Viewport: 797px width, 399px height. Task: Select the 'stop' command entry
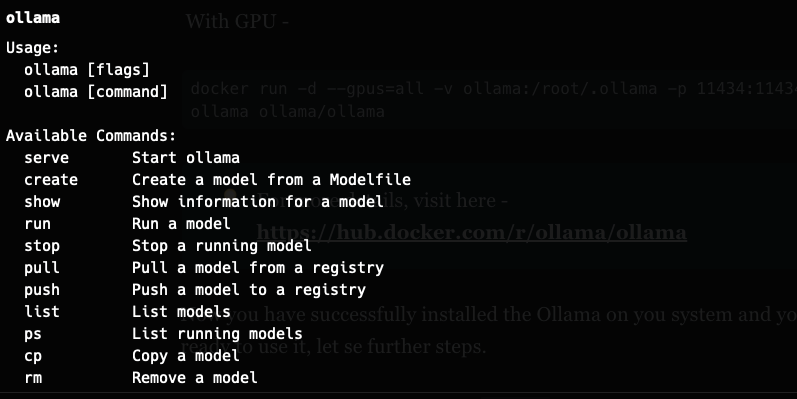(42, 245)
